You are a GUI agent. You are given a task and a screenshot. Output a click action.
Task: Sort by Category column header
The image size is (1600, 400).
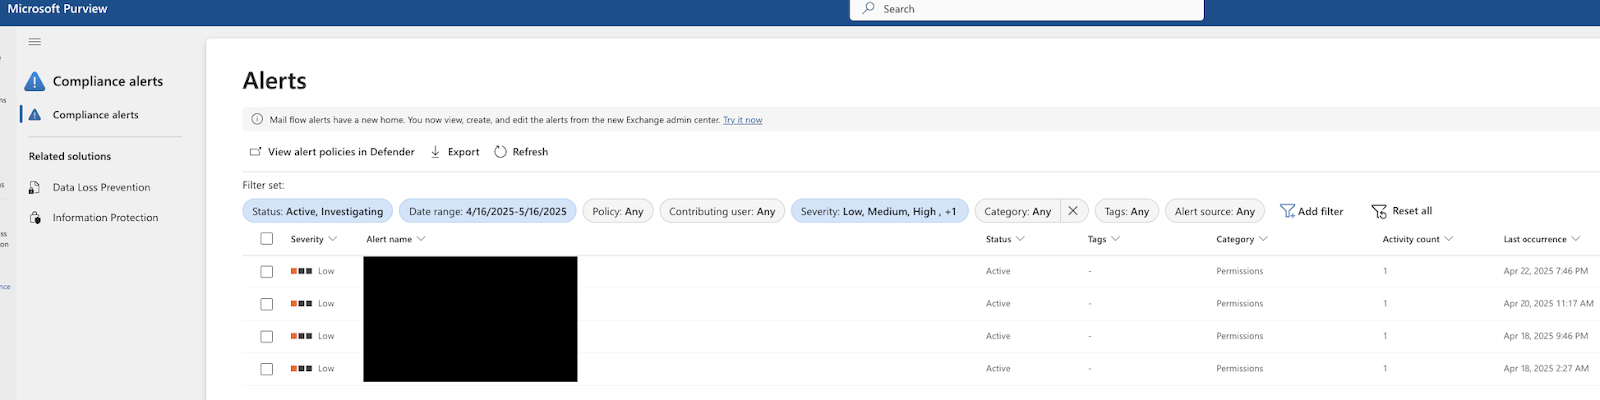(x=1242, y=240)
